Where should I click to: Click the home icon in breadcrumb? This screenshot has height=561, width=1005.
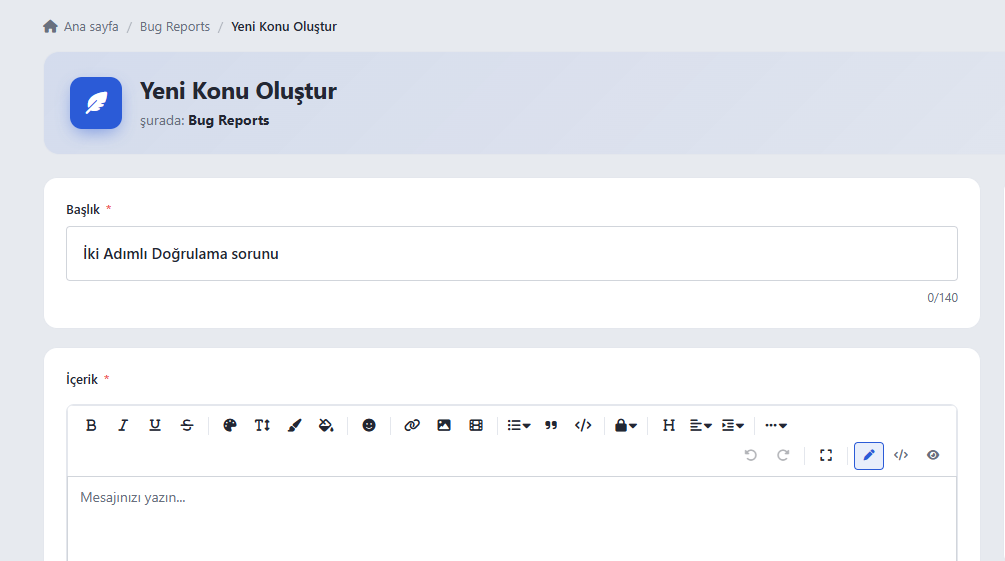tap(50, 26)
